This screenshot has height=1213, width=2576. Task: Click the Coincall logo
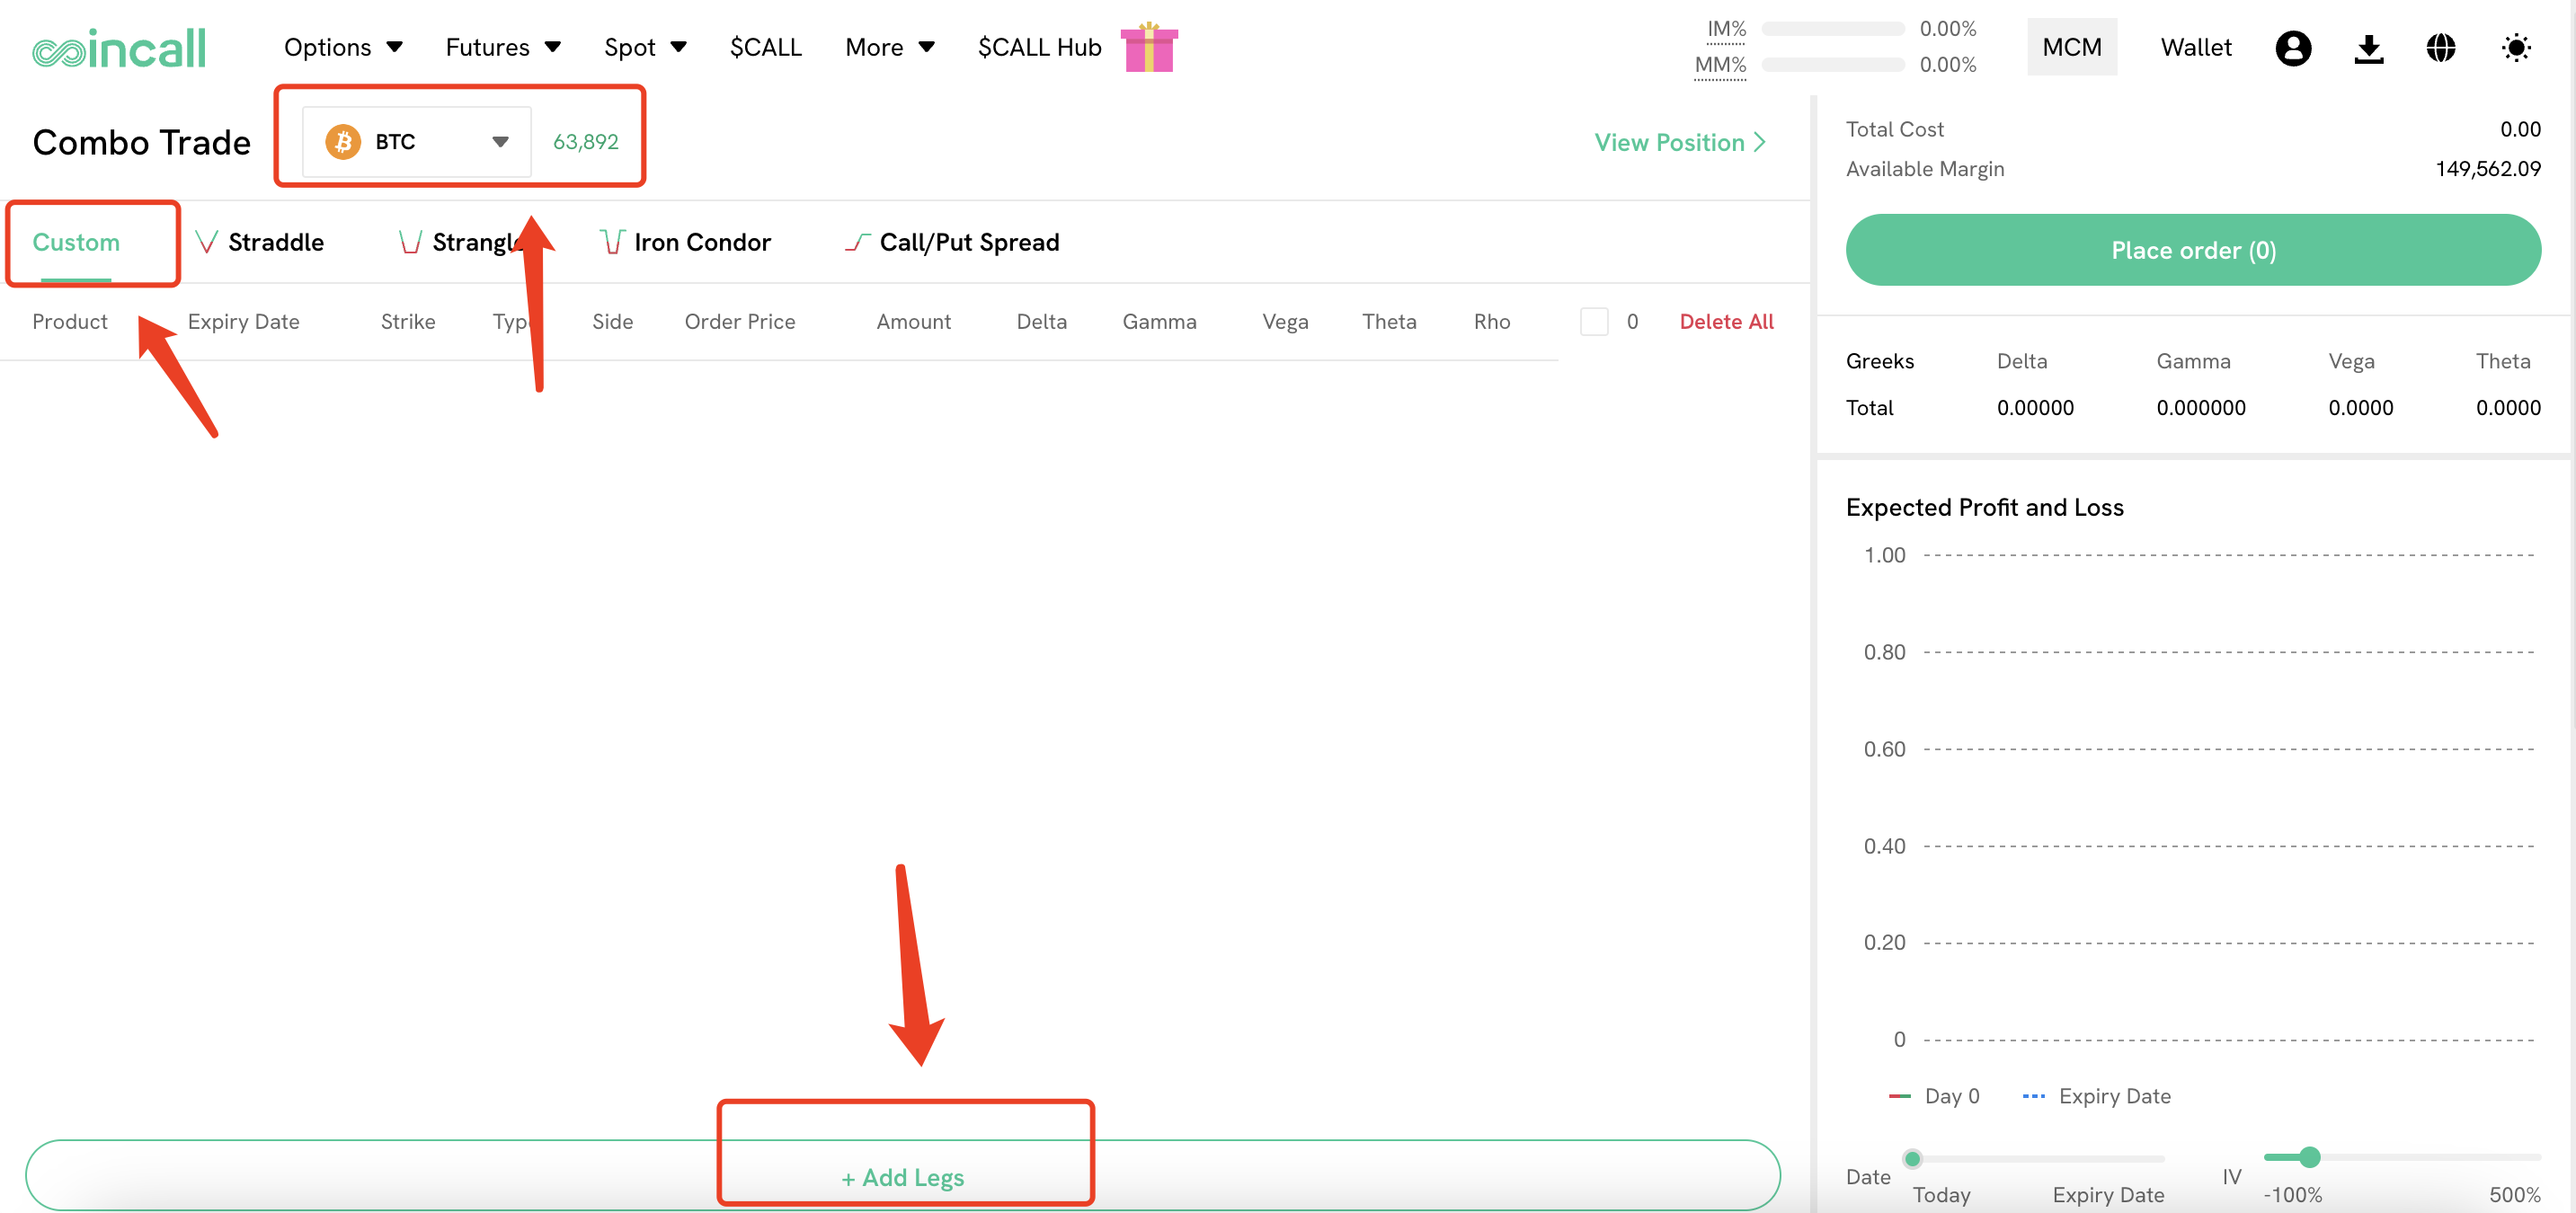[119, 48]
